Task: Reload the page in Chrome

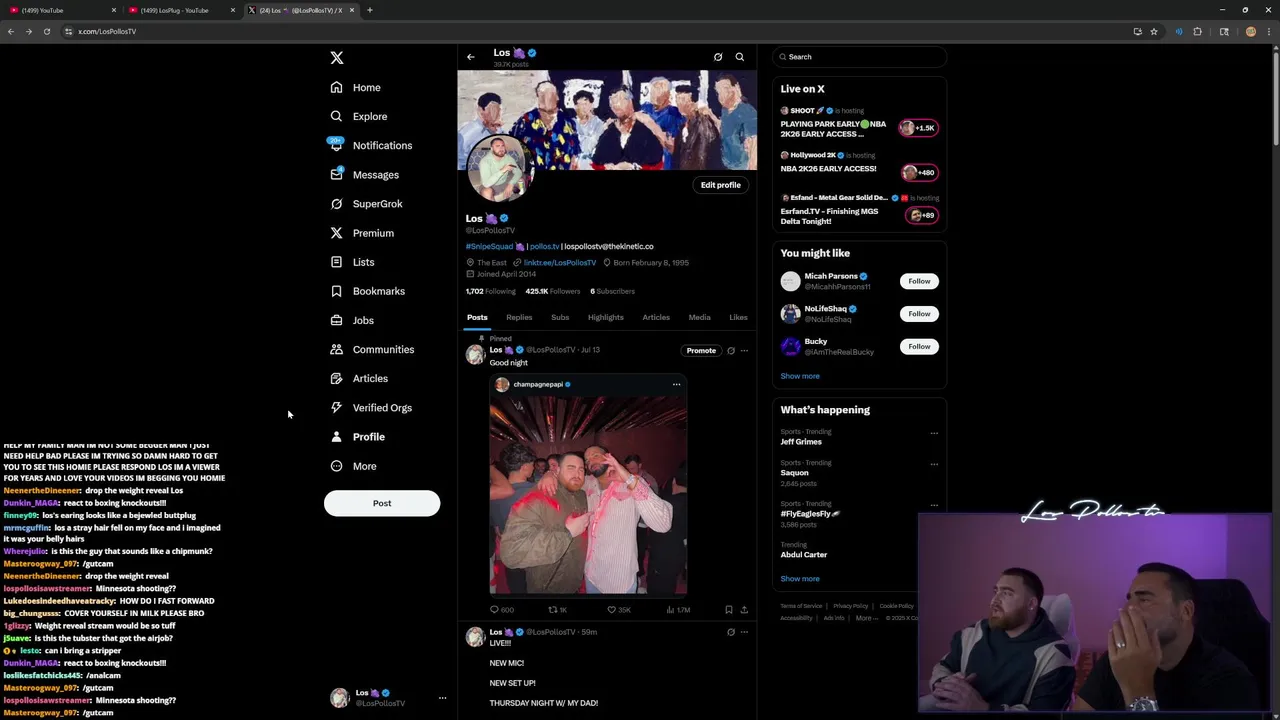Action: [46, 31]
